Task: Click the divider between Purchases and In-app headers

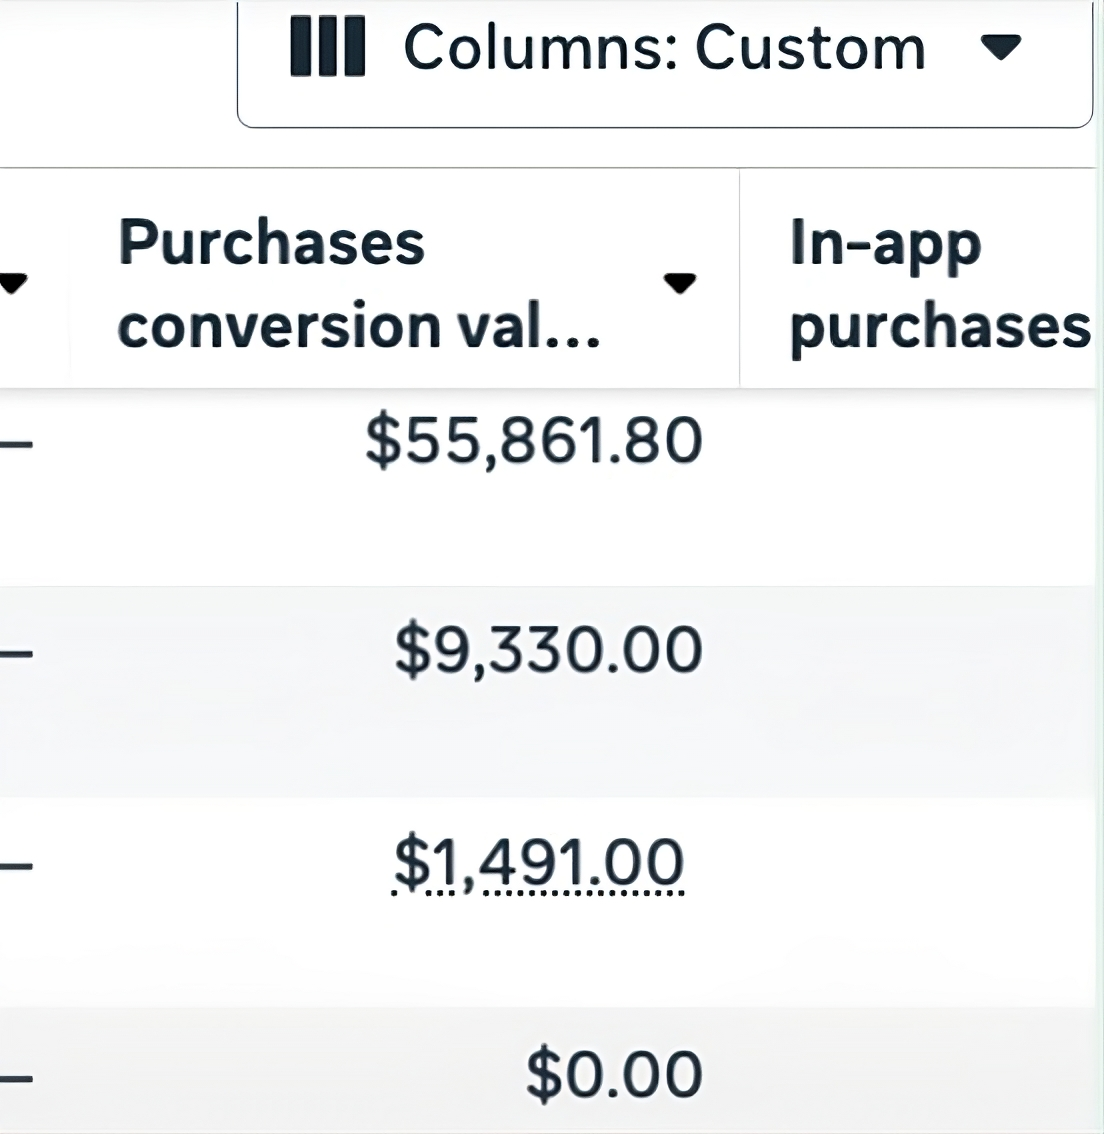Action: tap(739, 280)
